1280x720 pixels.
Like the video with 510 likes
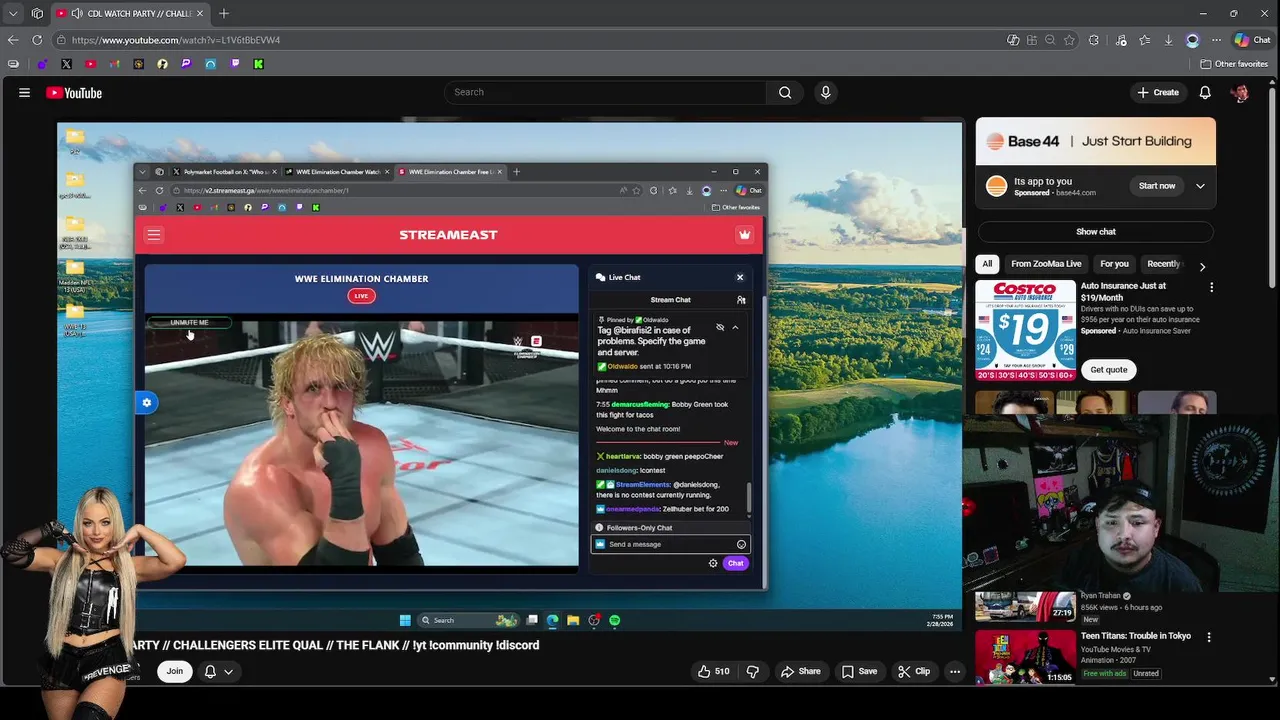tap(713, 671)
